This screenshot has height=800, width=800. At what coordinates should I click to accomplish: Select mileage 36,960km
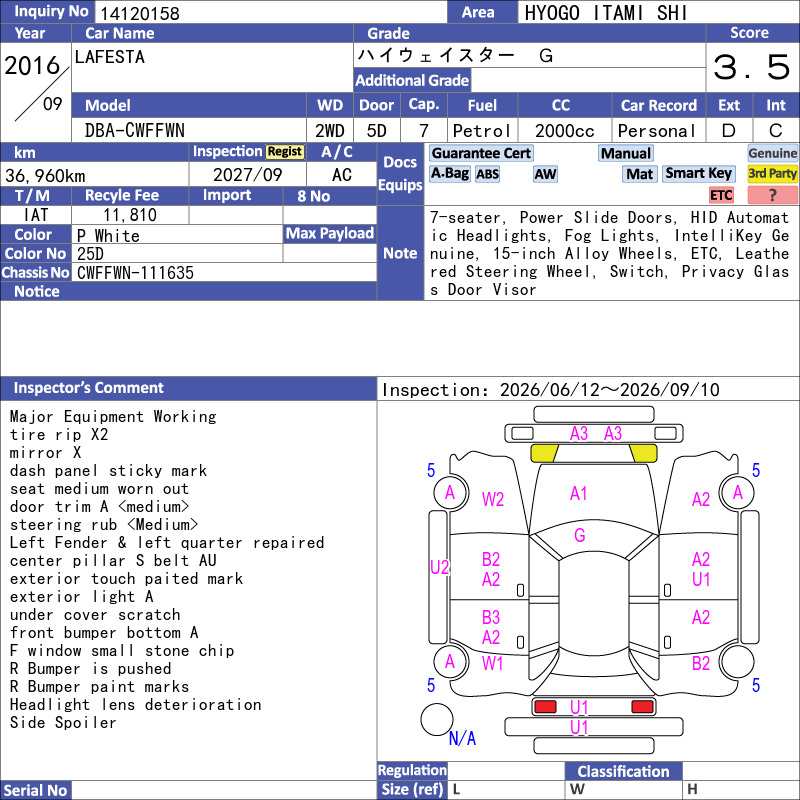(x=45, y=176)
